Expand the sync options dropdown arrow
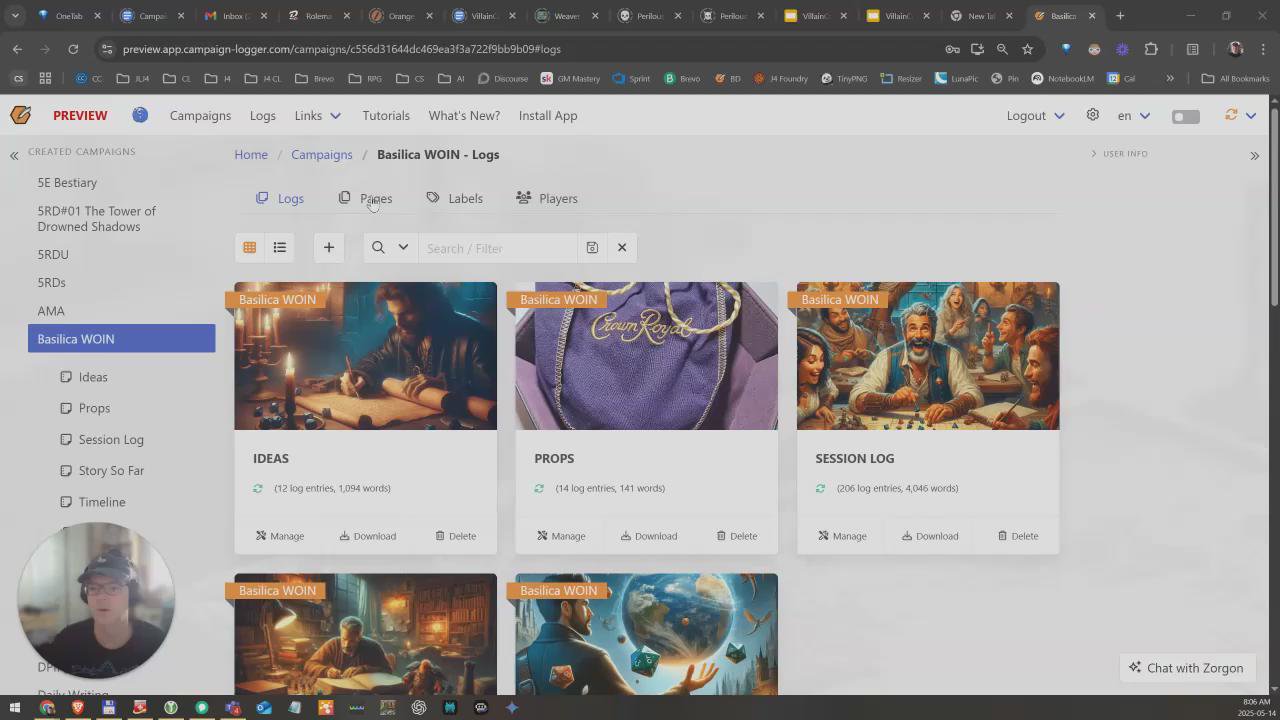Screen dimensions: 1280x720 tap(1250, 116)
